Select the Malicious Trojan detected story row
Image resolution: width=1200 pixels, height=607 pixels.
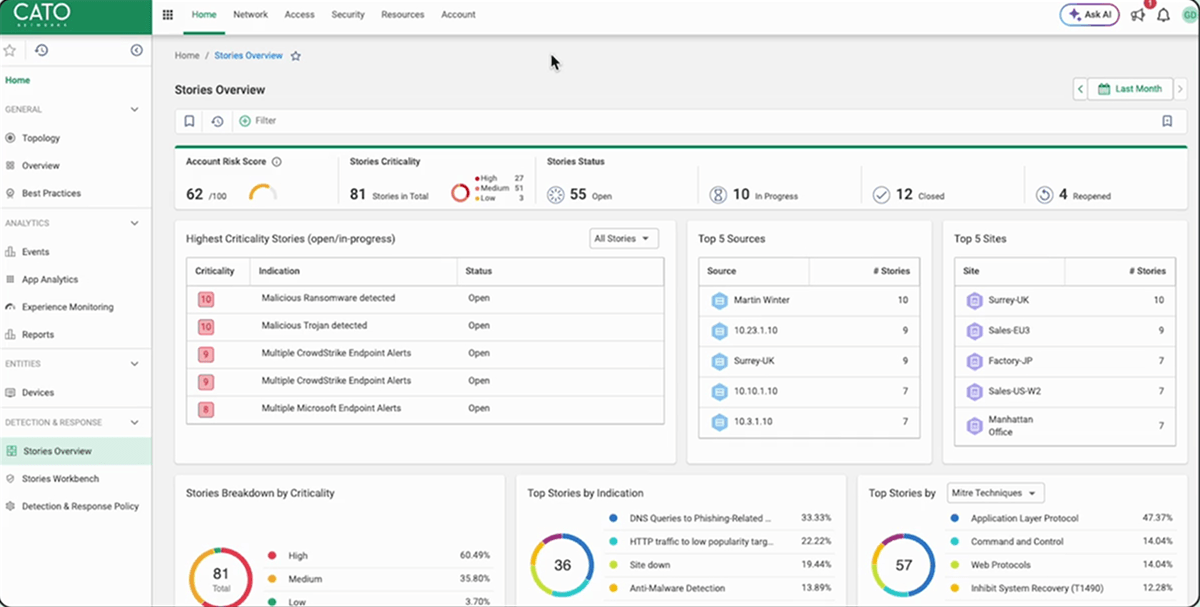tap(425, 326)
